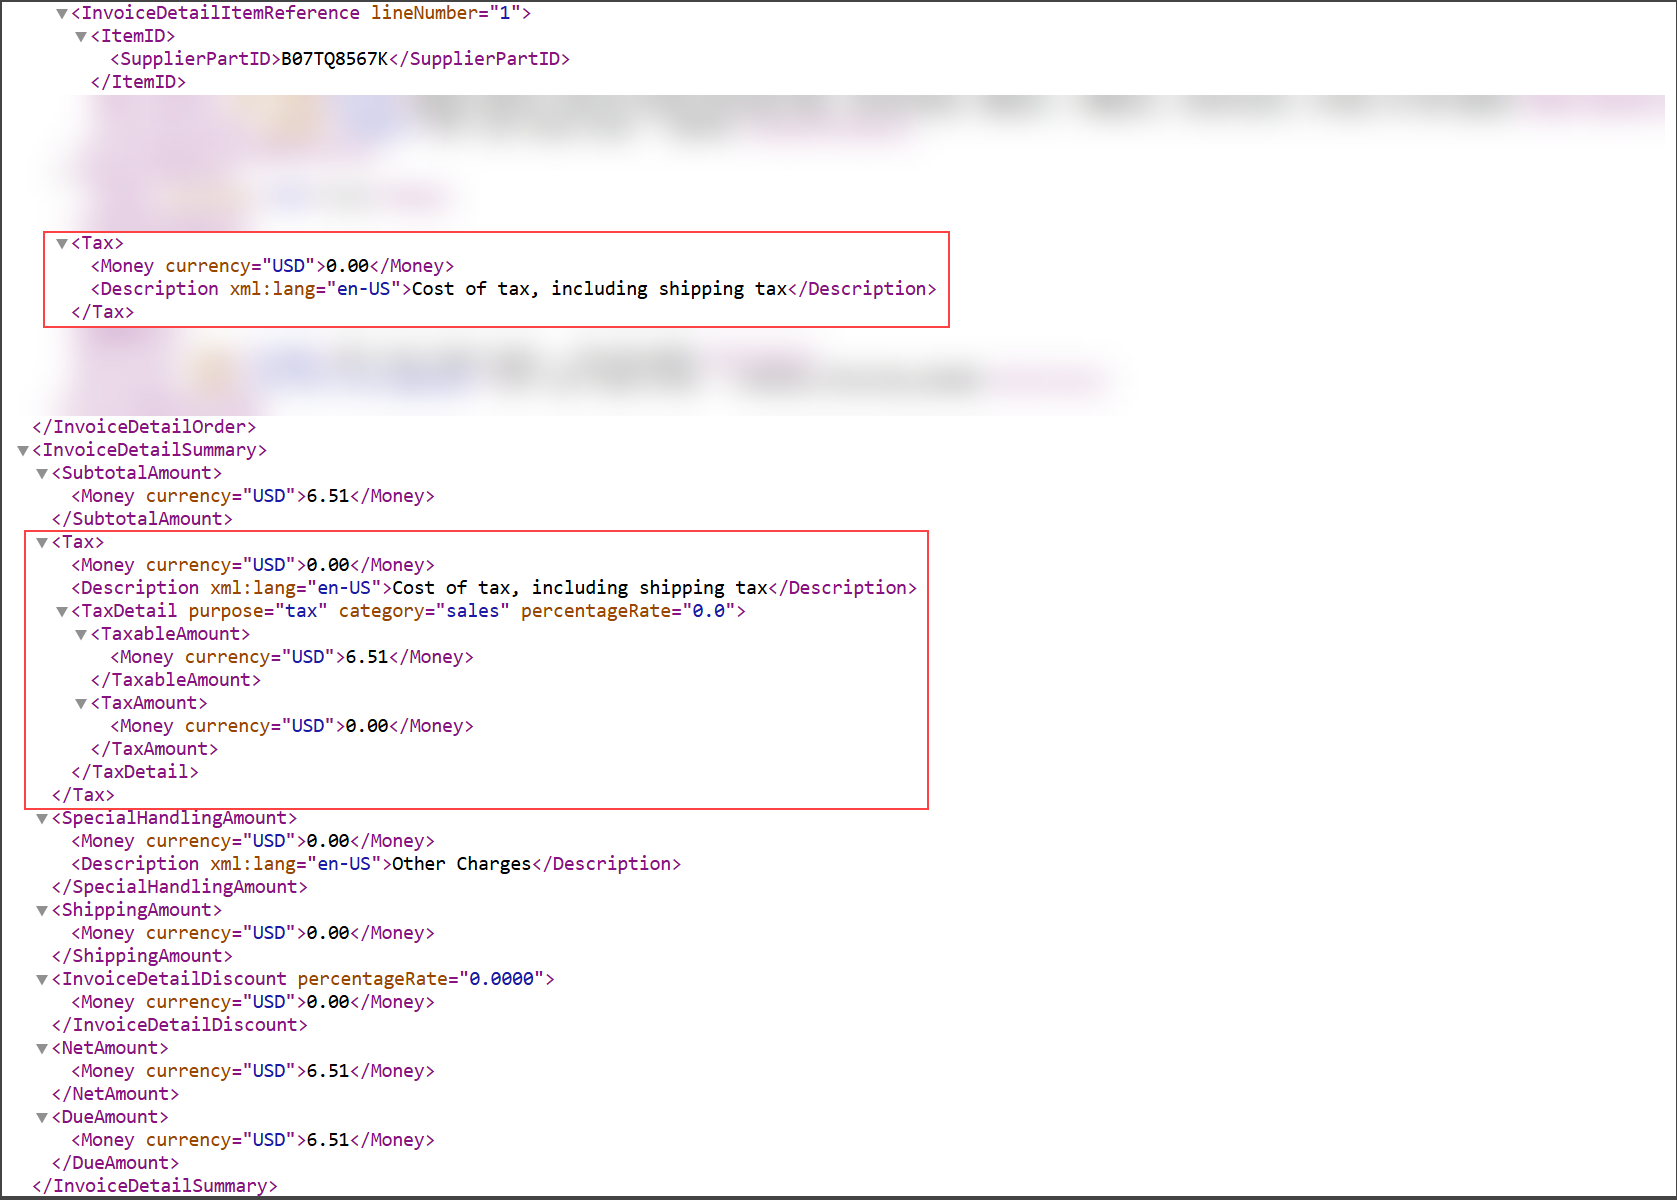The image size is (1677, 1200).
Task: Collapse the ItemID node
Action: pos(81,37)
